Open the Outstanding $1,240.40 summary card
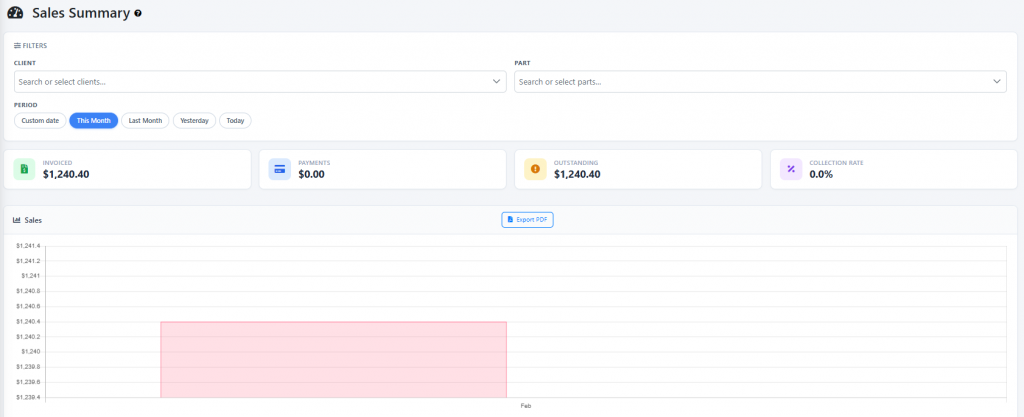 coord(640,169)
